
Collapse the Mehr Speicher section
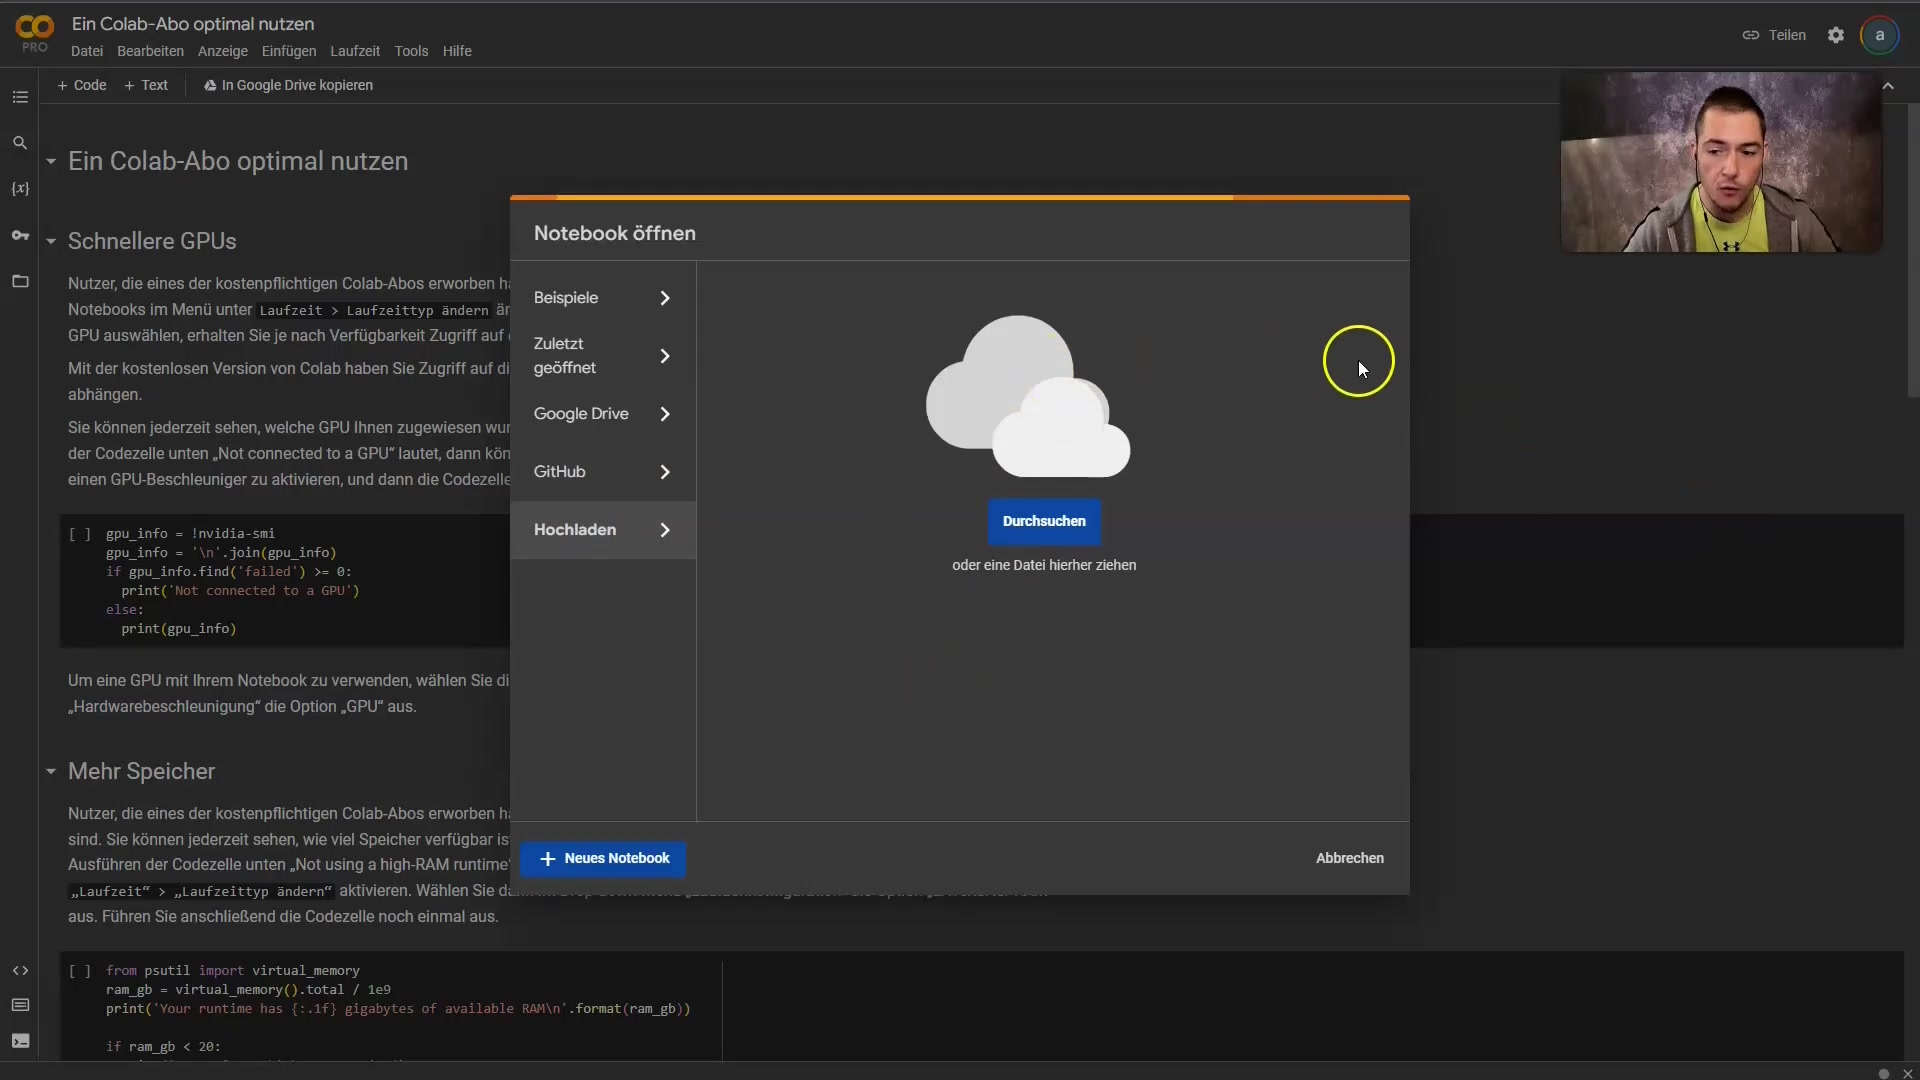[x=51, y=771]
